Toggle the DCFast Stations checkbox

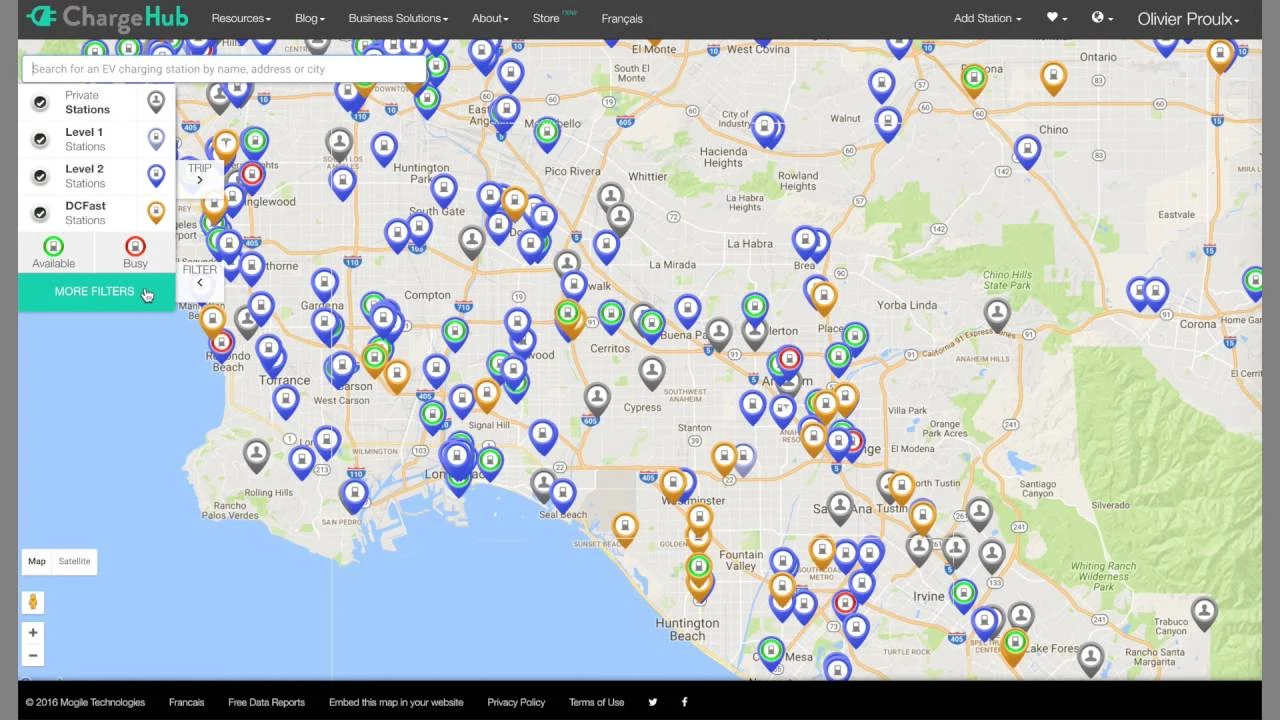click(40, 213)
